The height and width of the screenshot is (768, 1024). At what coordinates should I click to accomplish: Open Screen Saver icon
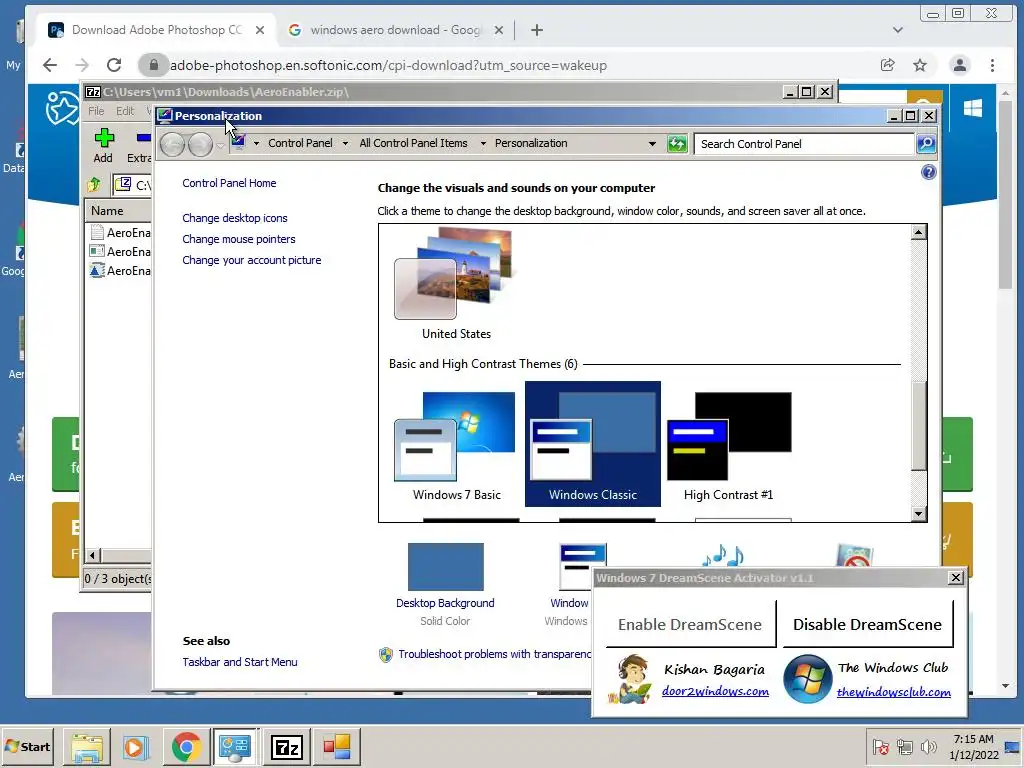(x=854, y=556)
